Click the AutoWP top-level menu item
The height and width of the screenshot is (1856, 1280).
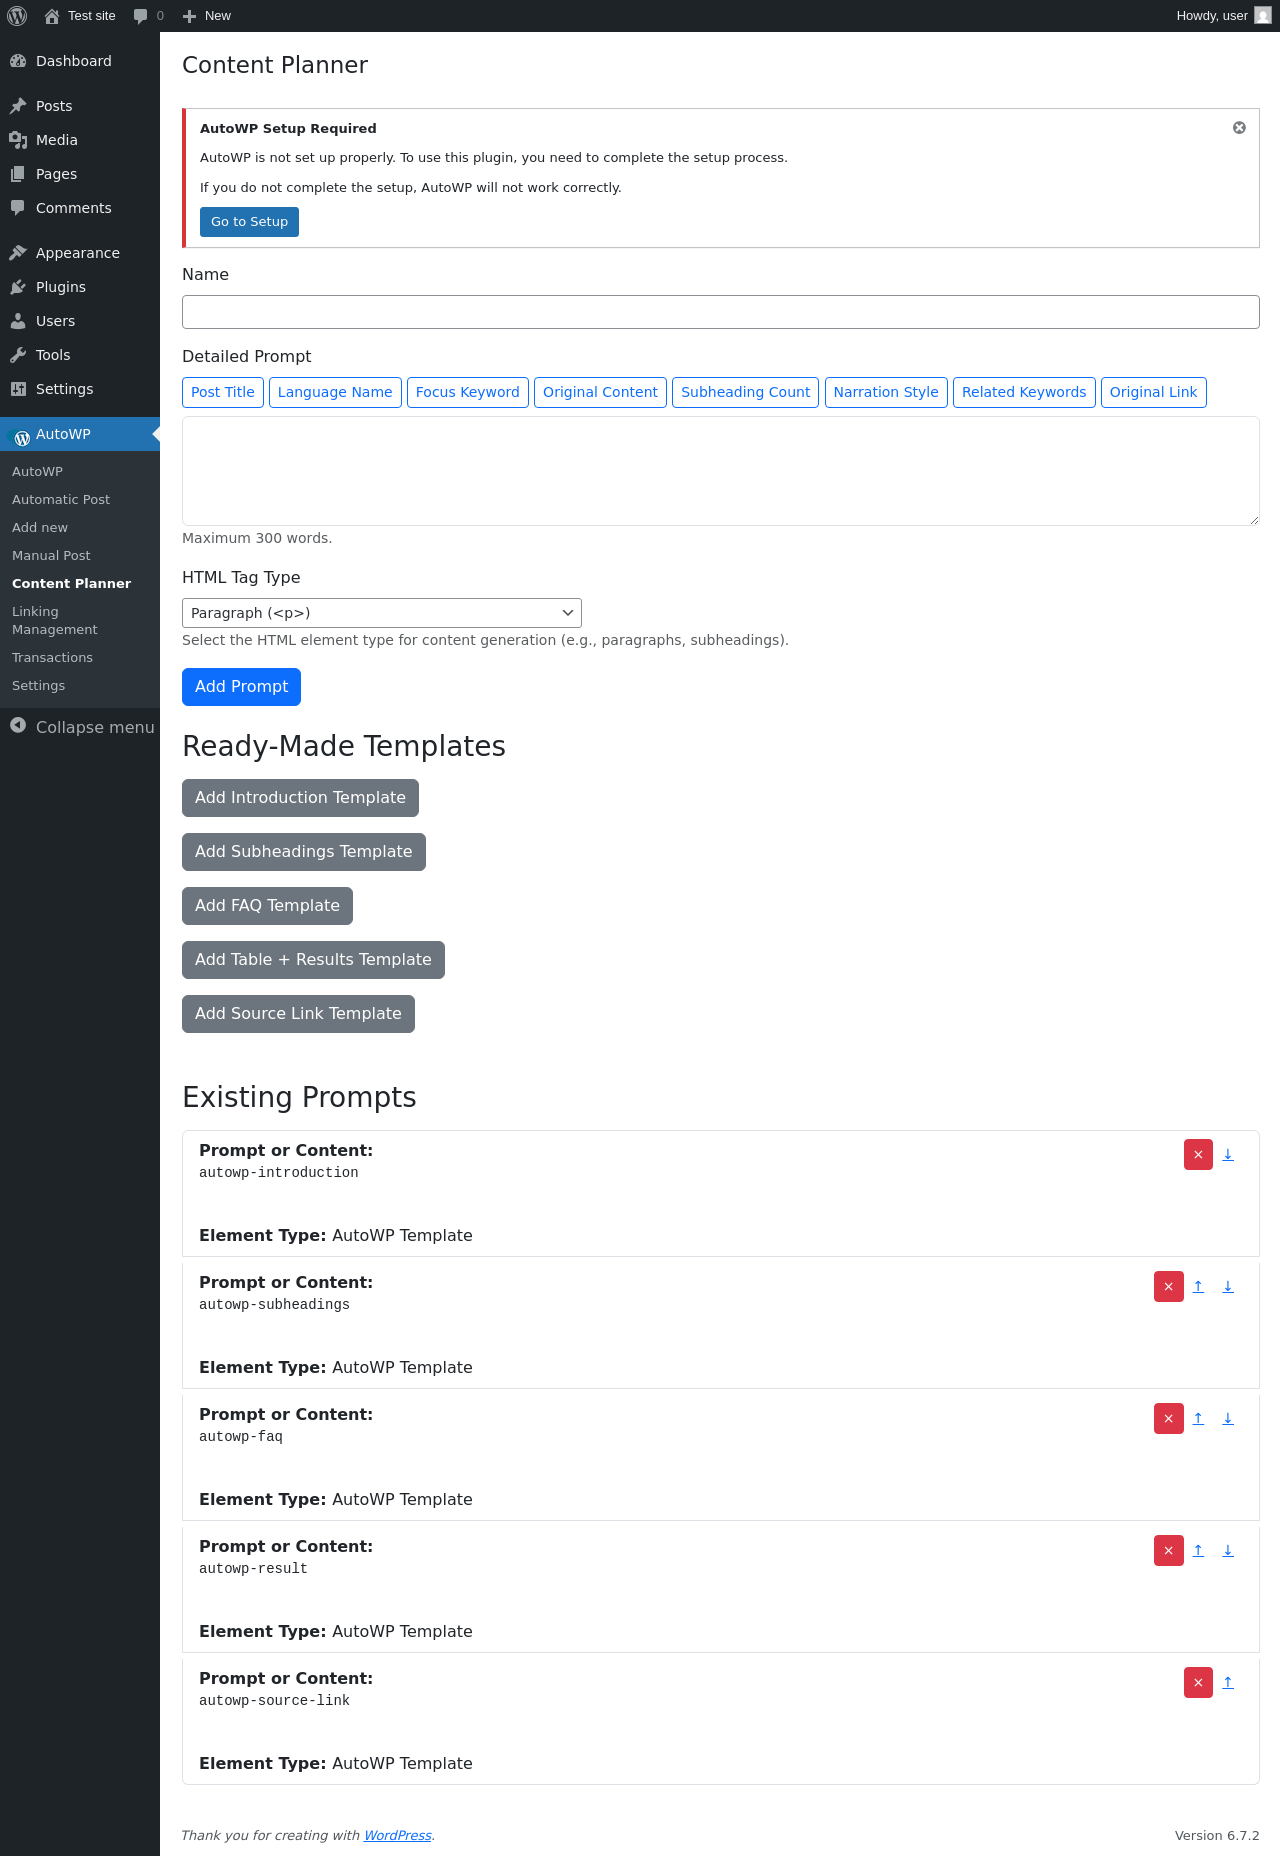click(80, 434)
